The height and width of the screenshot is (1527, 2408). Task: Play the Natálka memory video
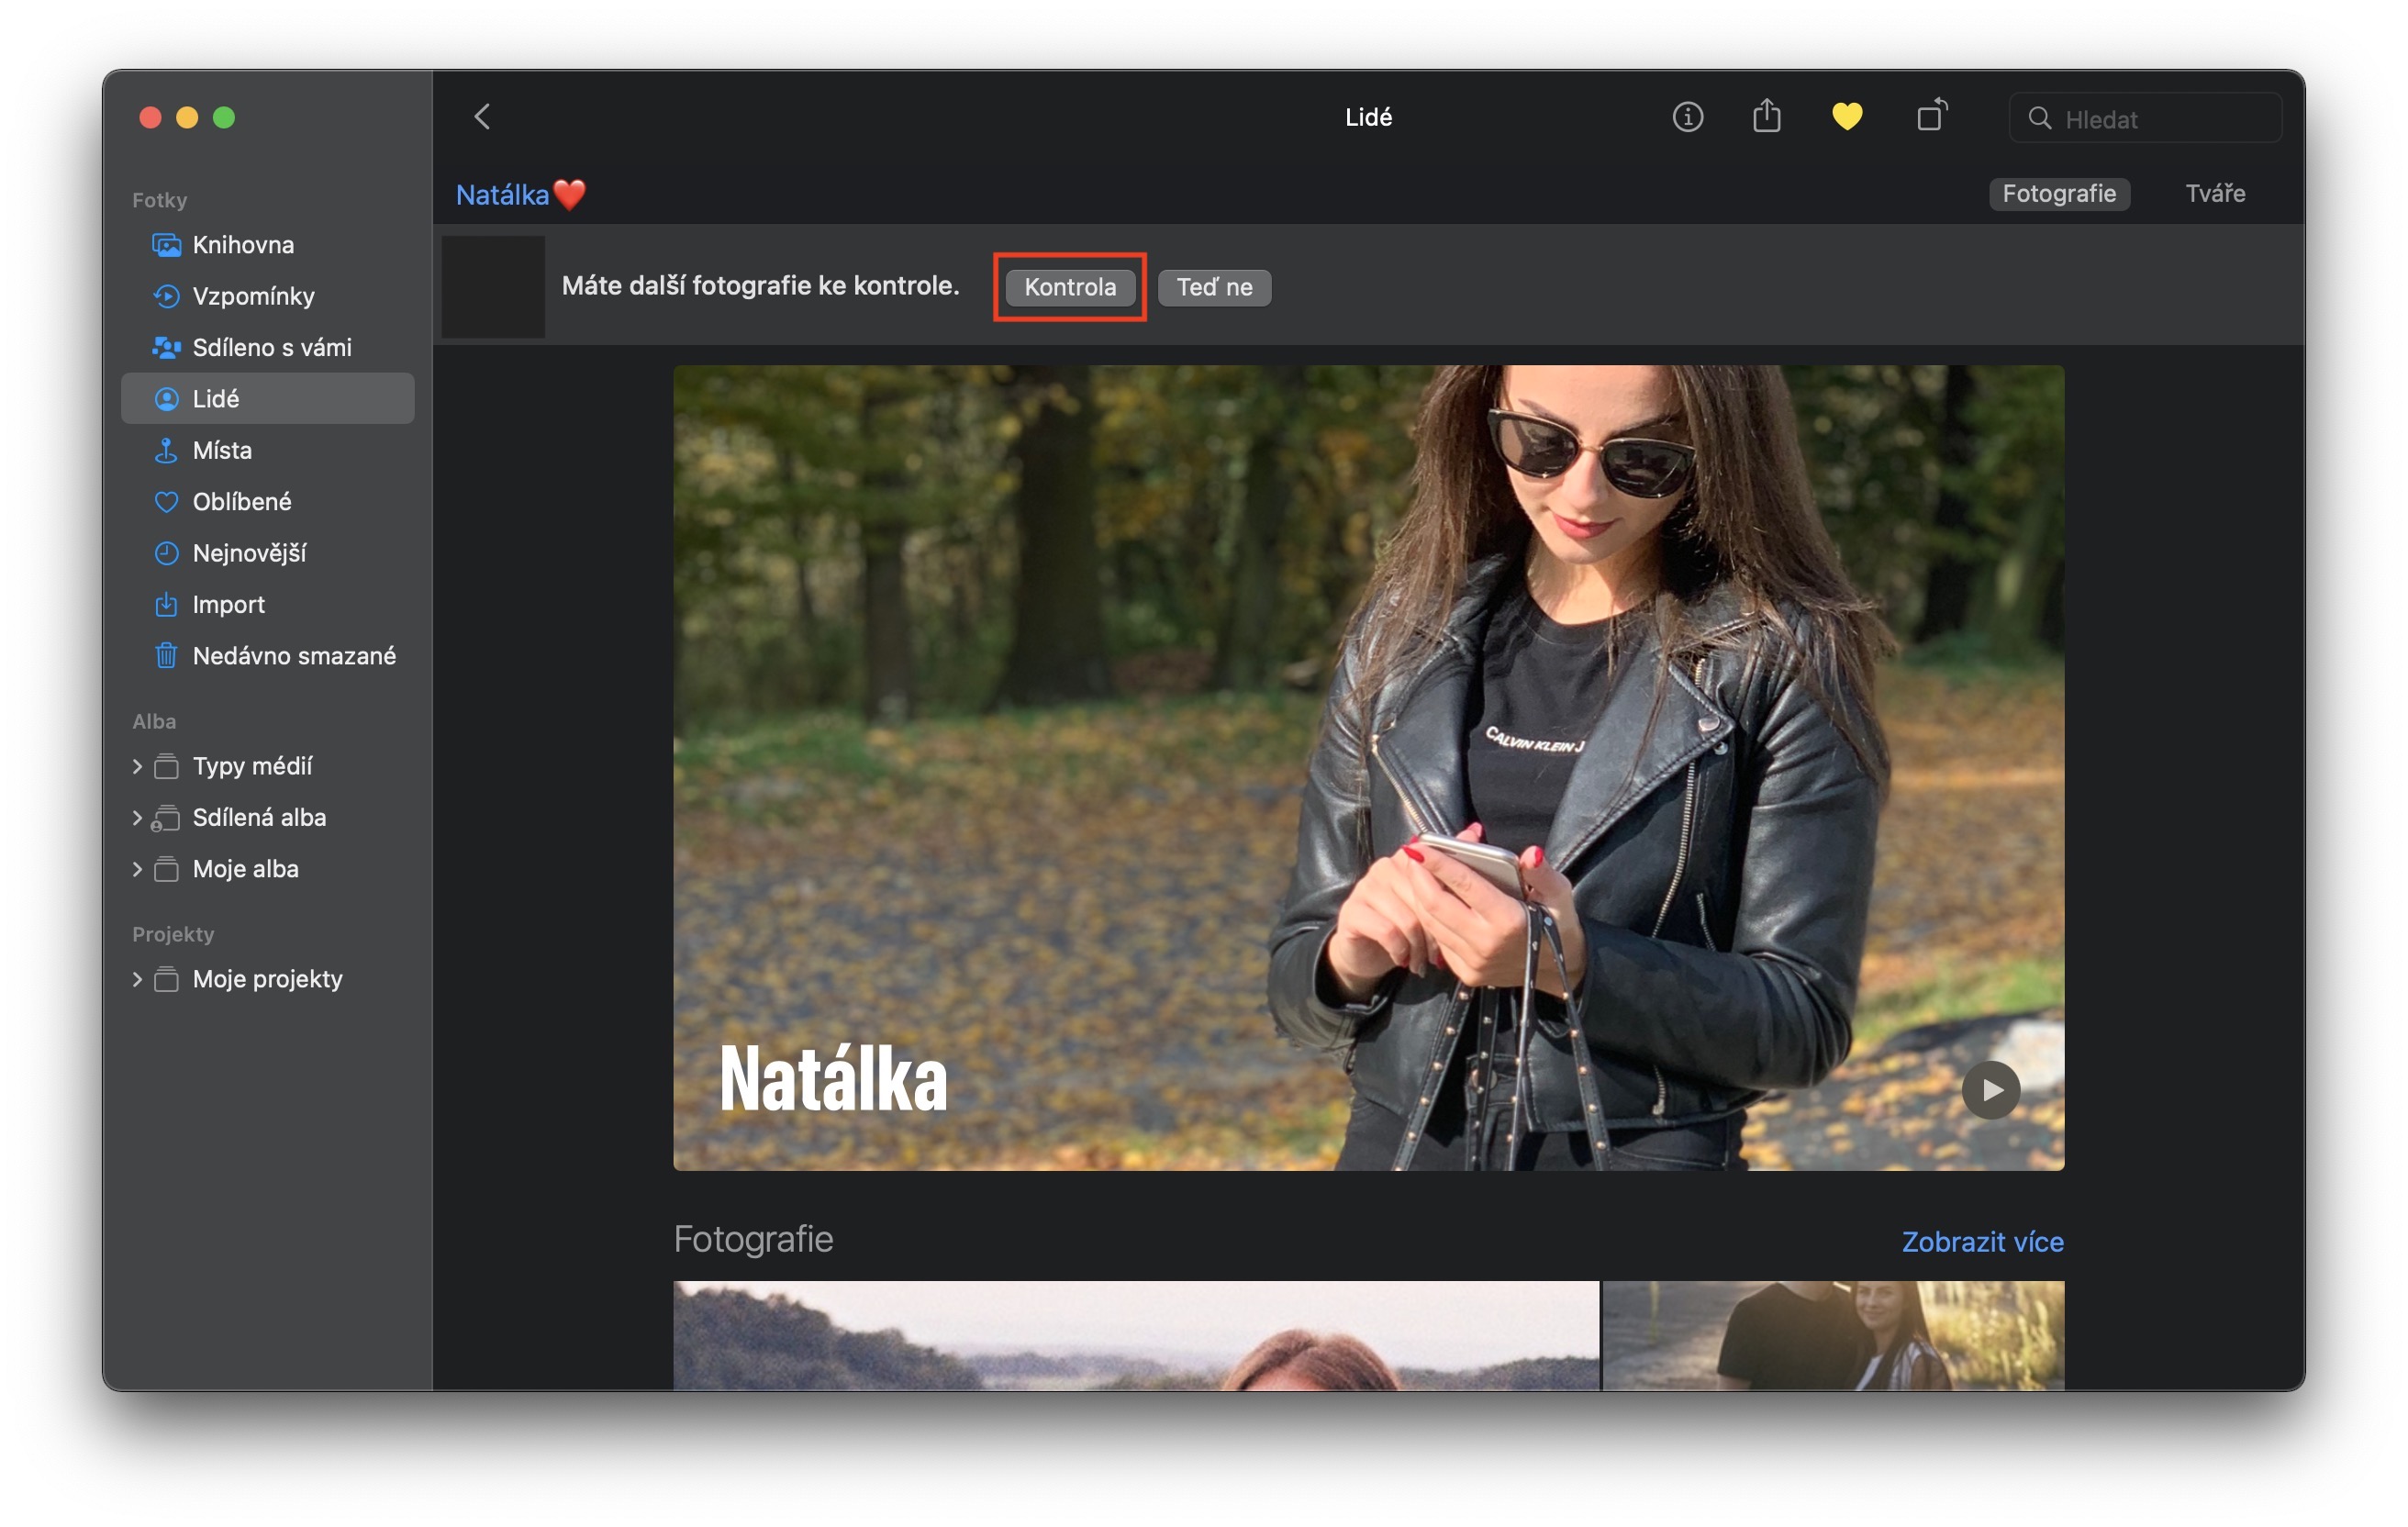point(1989,1089)
